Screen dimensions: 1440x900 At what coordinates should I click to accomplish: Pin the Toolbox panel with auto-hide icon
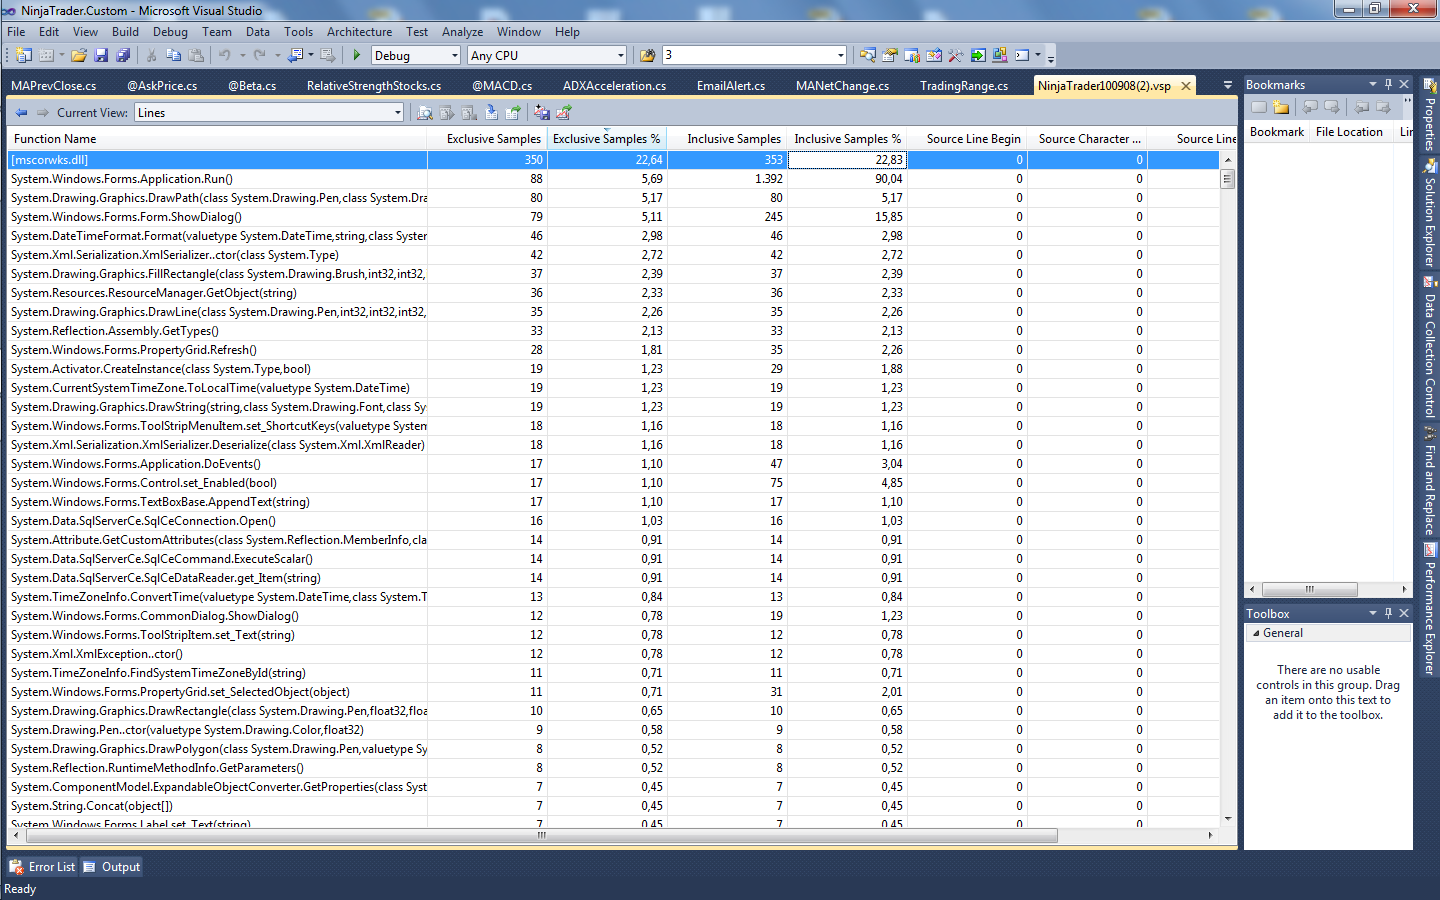tap(1388, 613)
